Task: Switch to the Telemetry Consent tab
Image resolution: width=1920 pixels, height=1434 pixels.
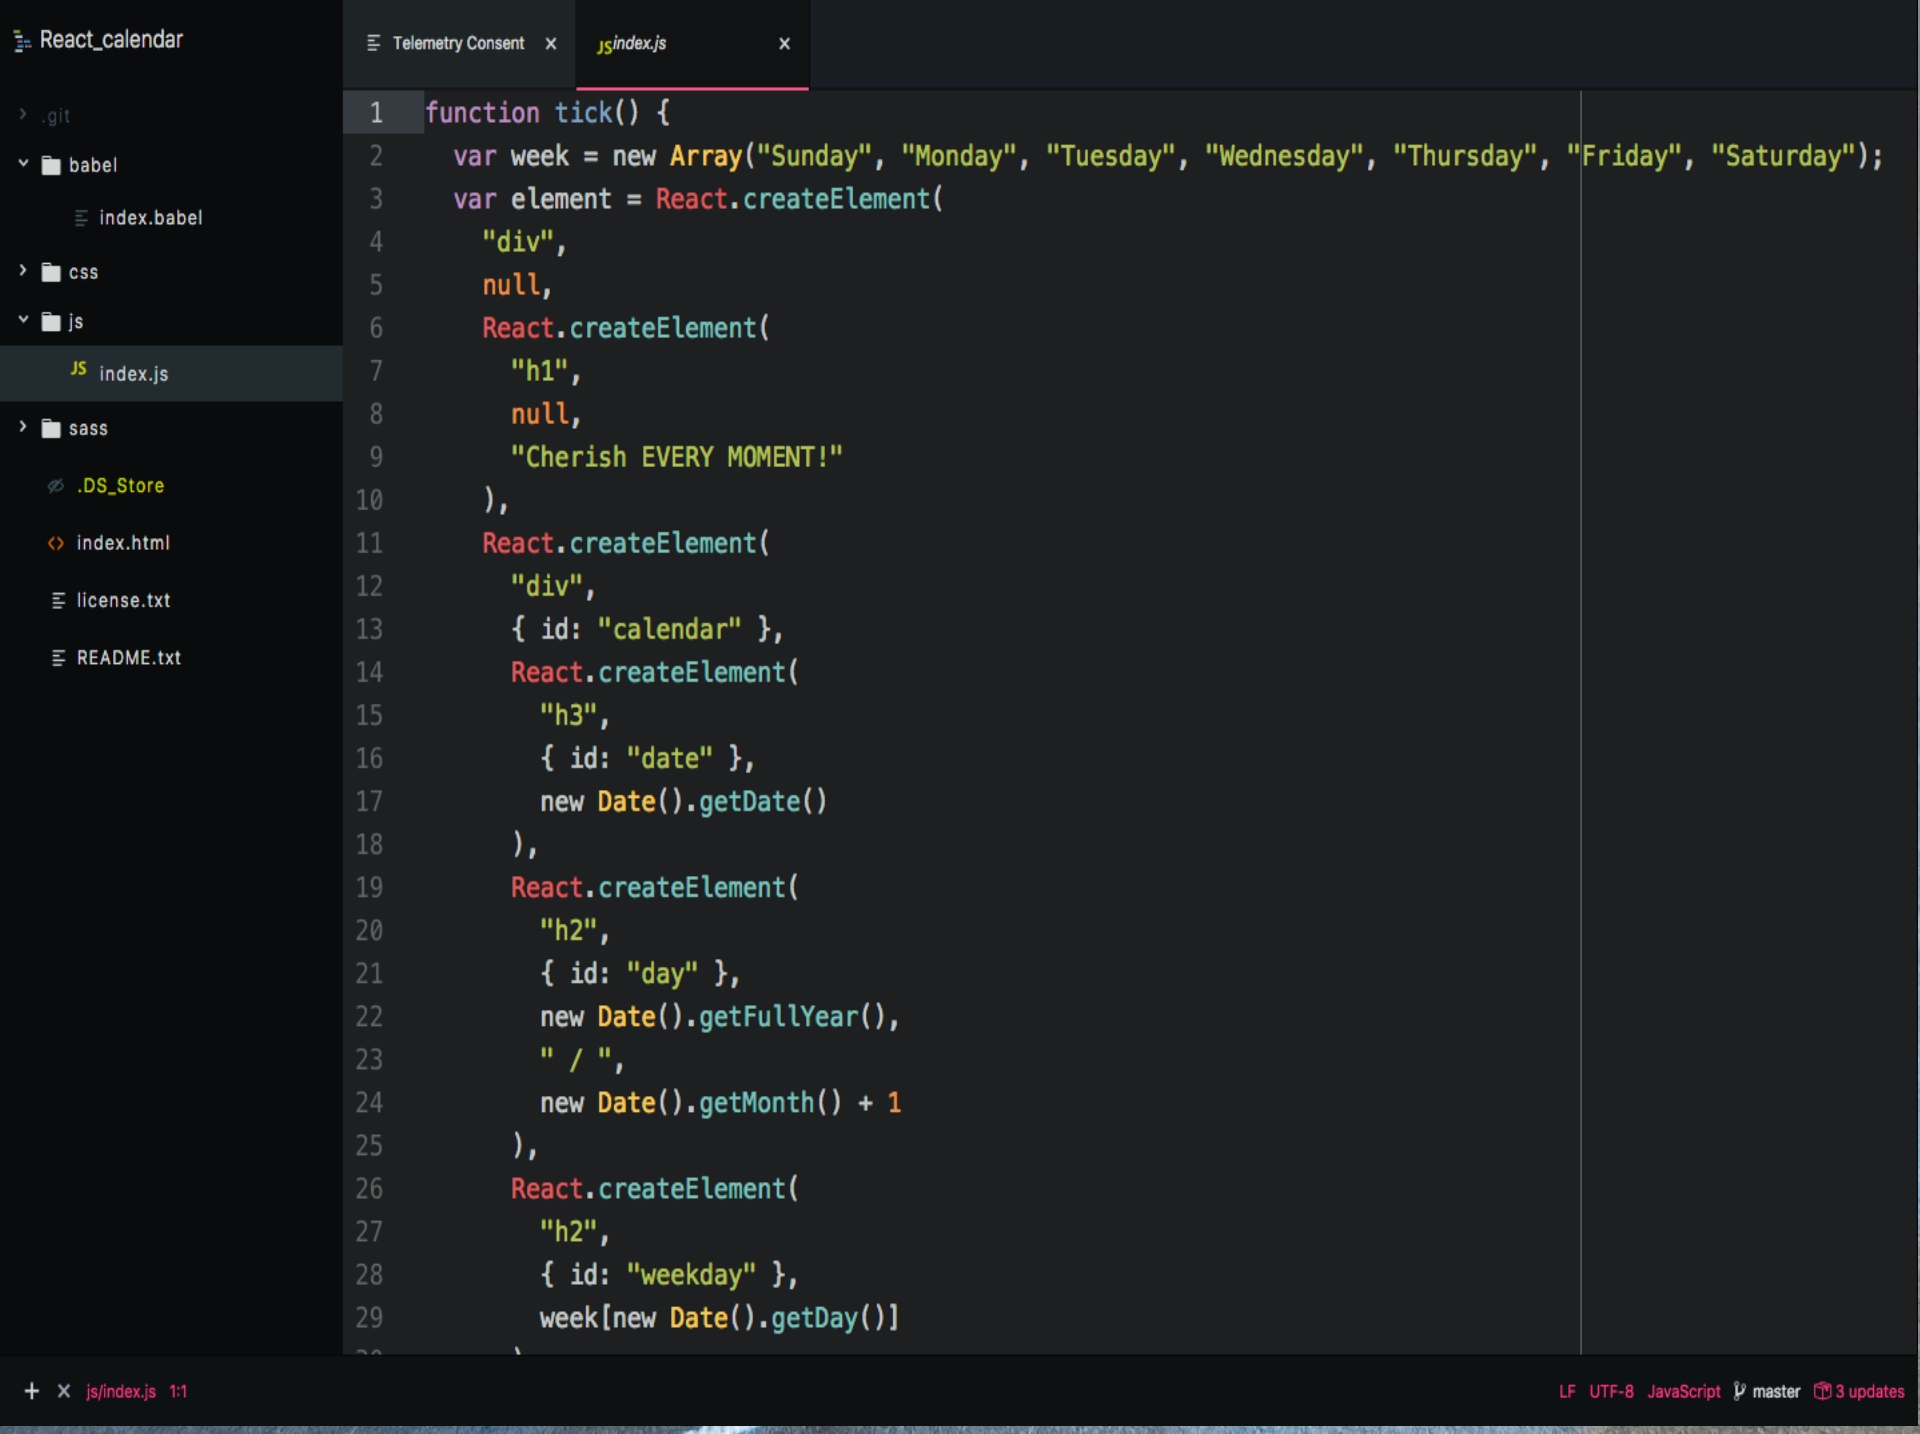Action: point(457,43)
